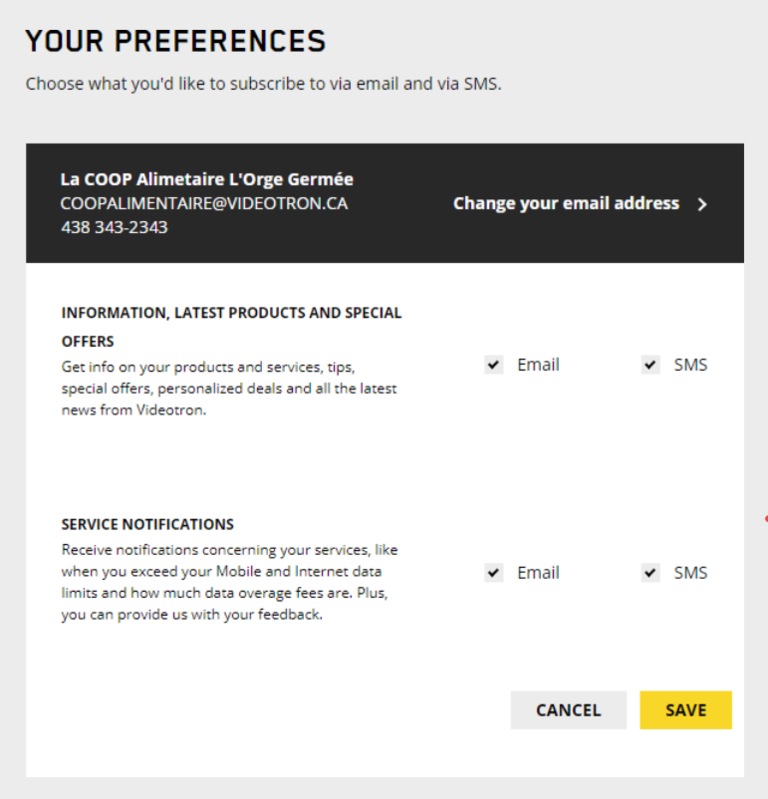Image resolution: width=768 pixels, height=799 pixels.
Task: Click the Email label beside Service Notifications
Action: click(x=538, y=573)
